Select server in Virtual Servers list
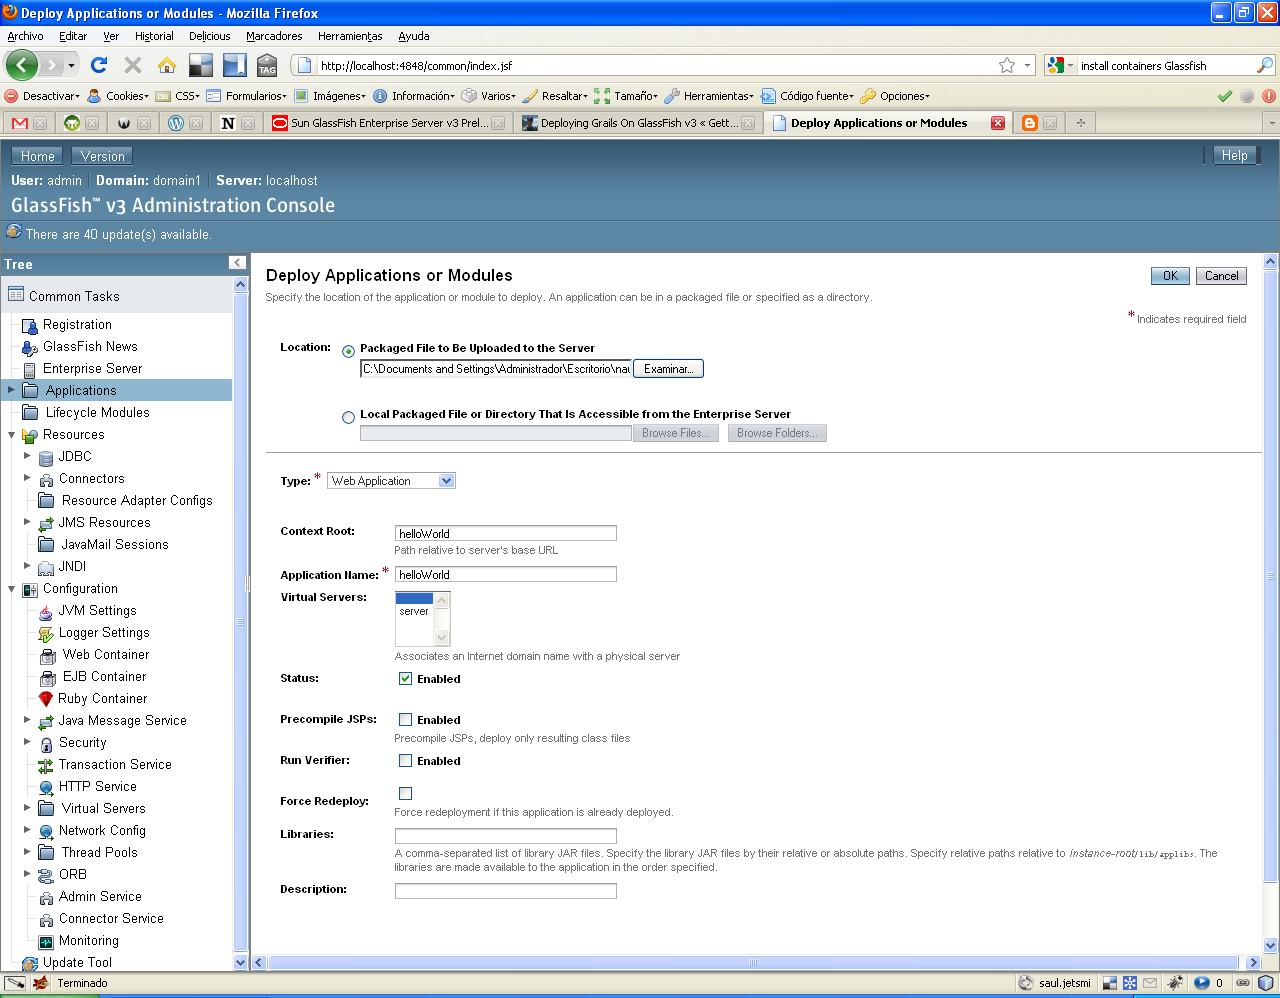Viewport: 1280px width, 998px height. click(x=414, y=611)
